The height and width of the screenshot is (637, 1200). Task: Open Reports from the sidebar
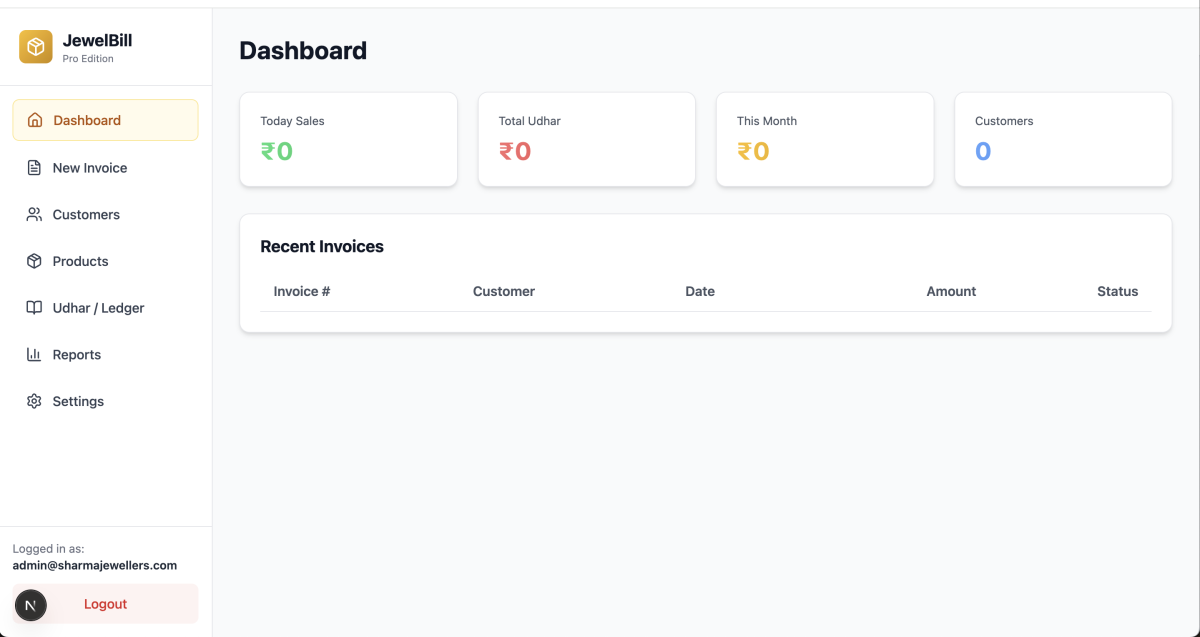click(x=77, y=355)
